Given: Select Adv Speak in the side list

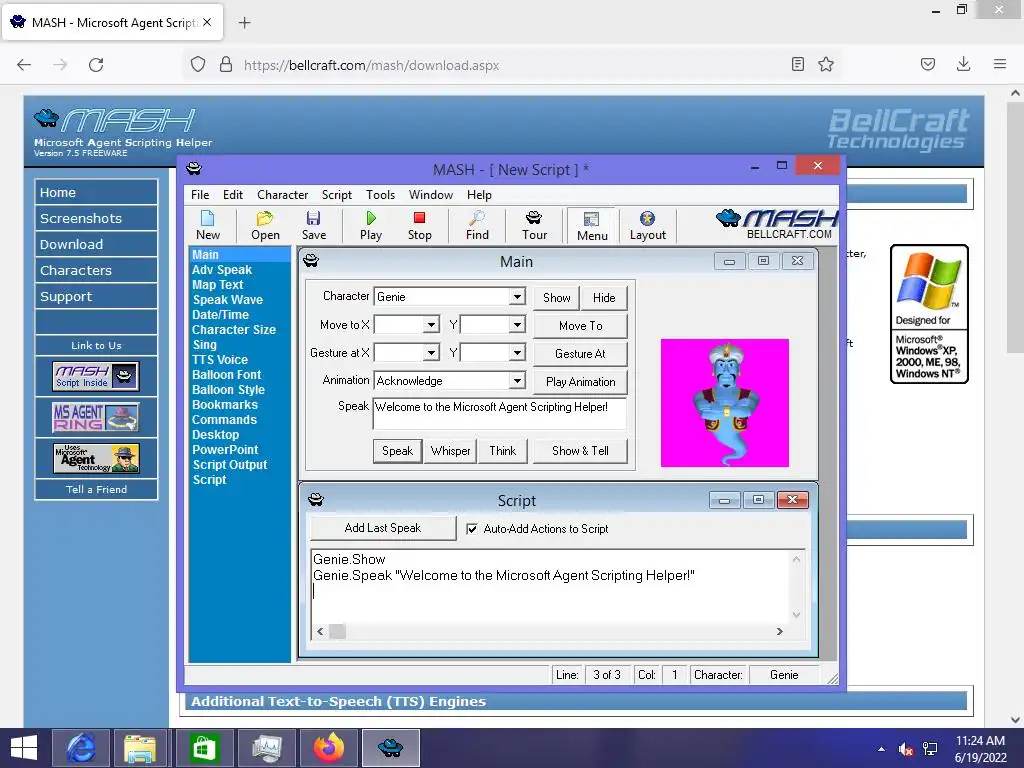Looking at the screenshot, I should pos(222,270).
